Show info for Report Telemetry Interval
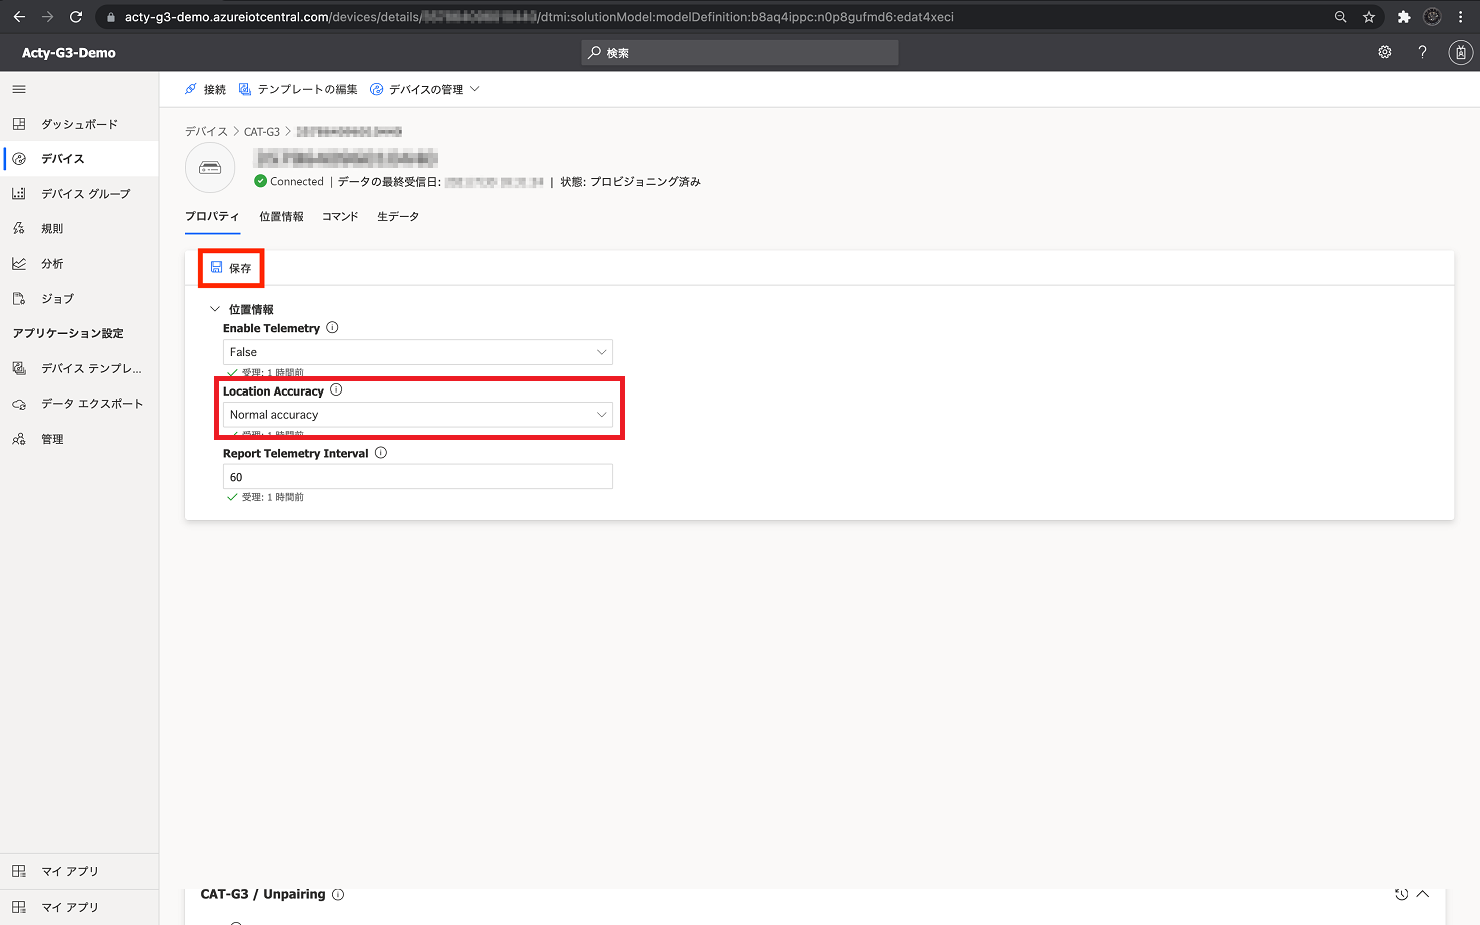 point(381,453)
